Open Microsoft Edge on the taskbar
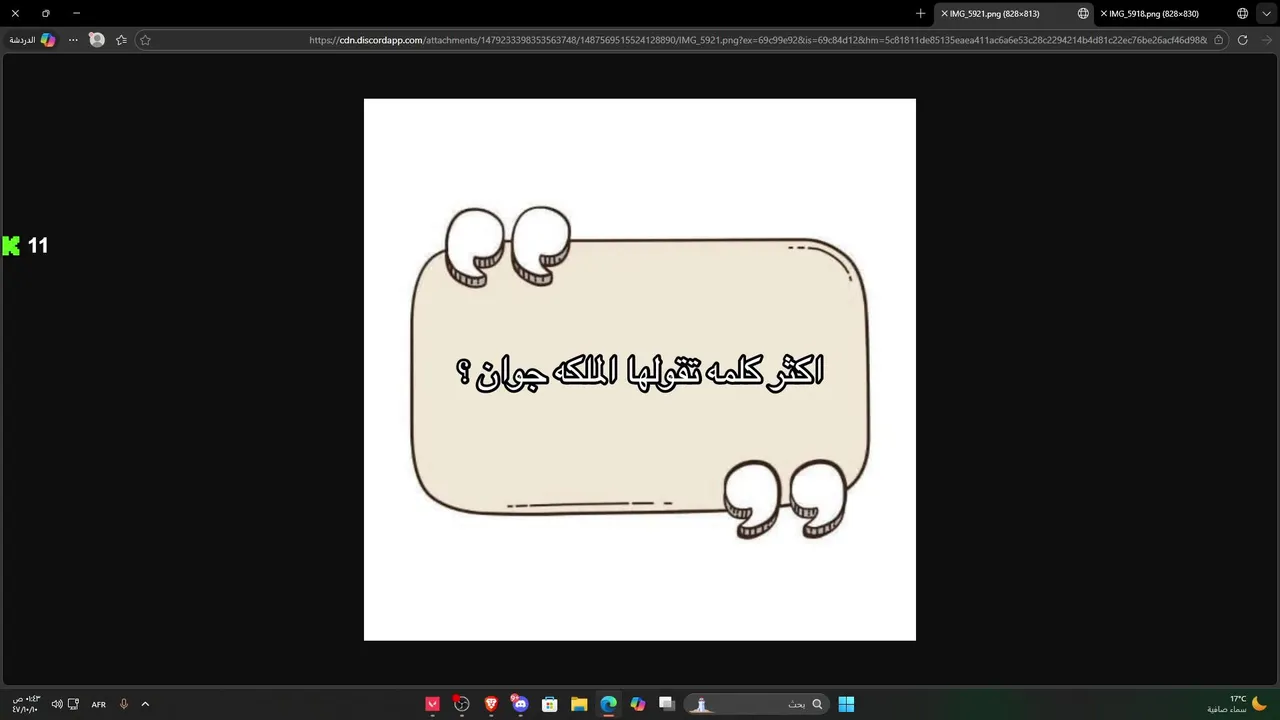The width and height of the screenshot is (1280, 720). (x=608, y=704)
